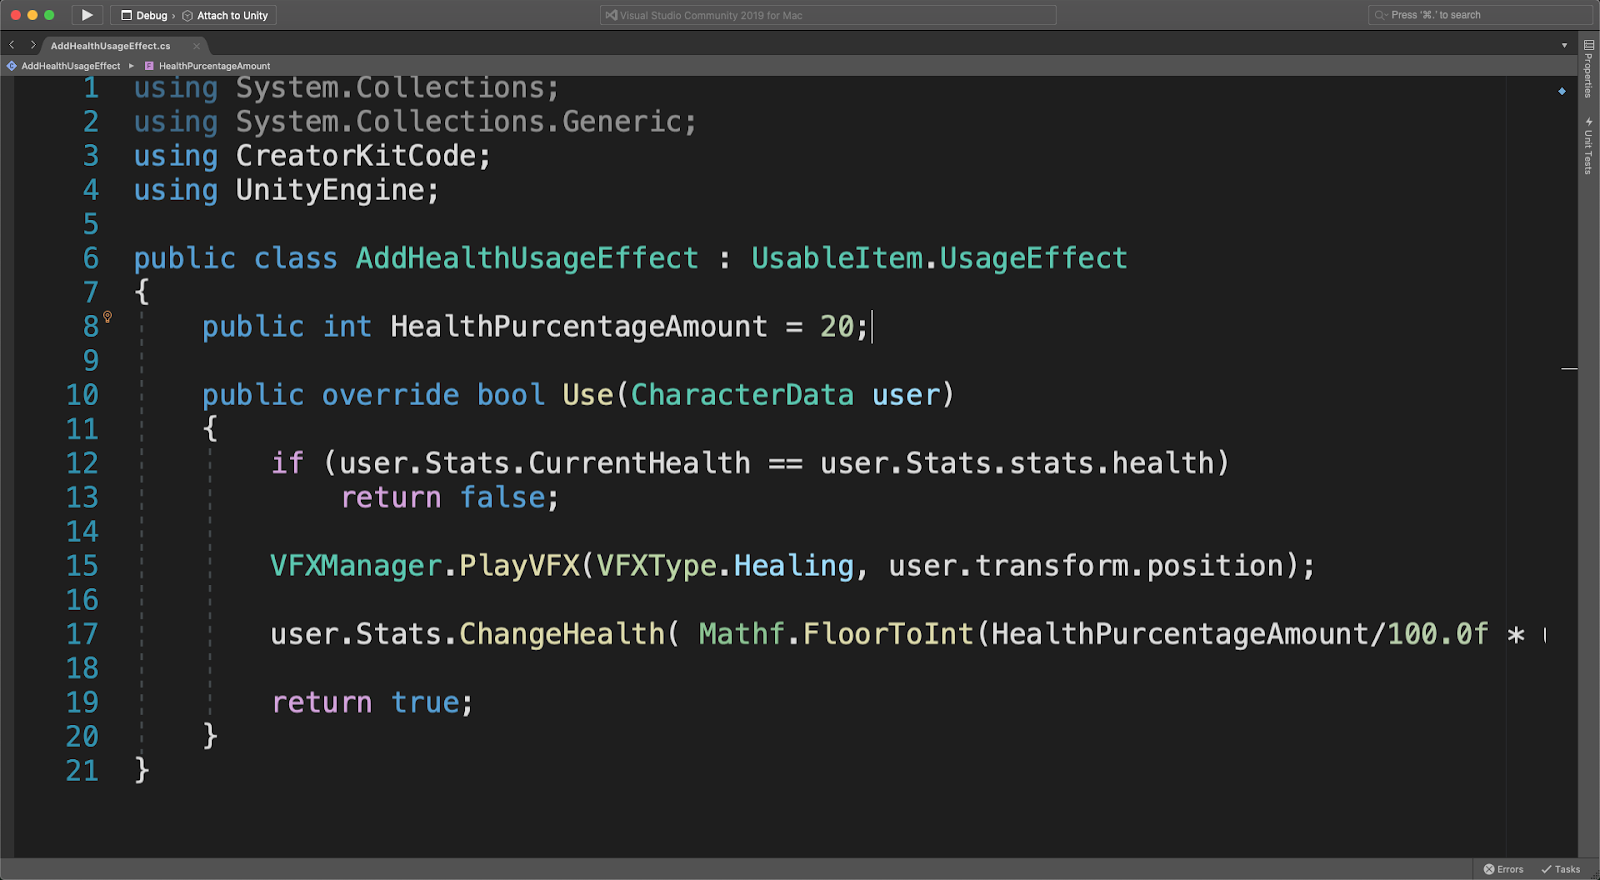Image resolution: width=1600 pixels, height=880 pixels.
Task: Open the Errors pad in status bar
Action: [x=1504, y=869]
